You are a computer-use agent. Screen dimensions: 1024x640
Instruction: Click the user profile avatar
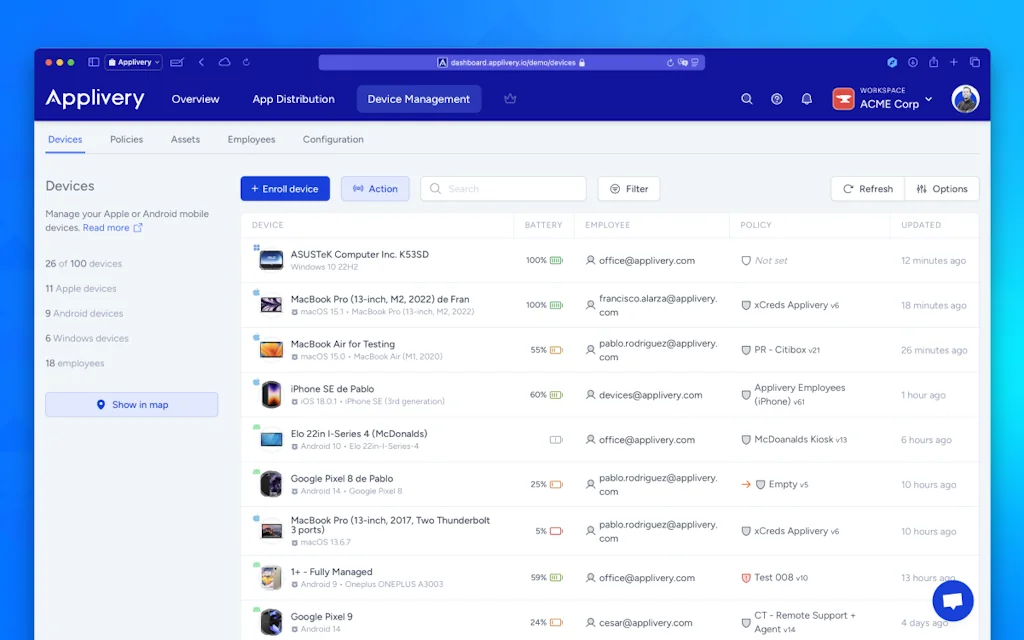965,99
